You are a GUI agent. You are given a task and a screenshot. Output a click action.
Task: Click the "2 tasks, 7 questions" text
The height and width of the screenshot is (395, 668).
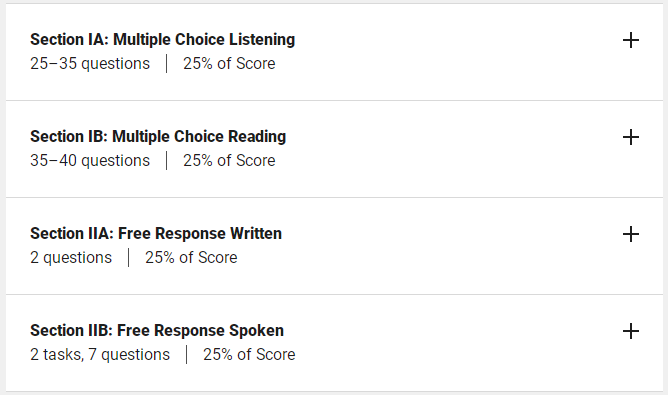pyautogui.click(x=100, y=355)
